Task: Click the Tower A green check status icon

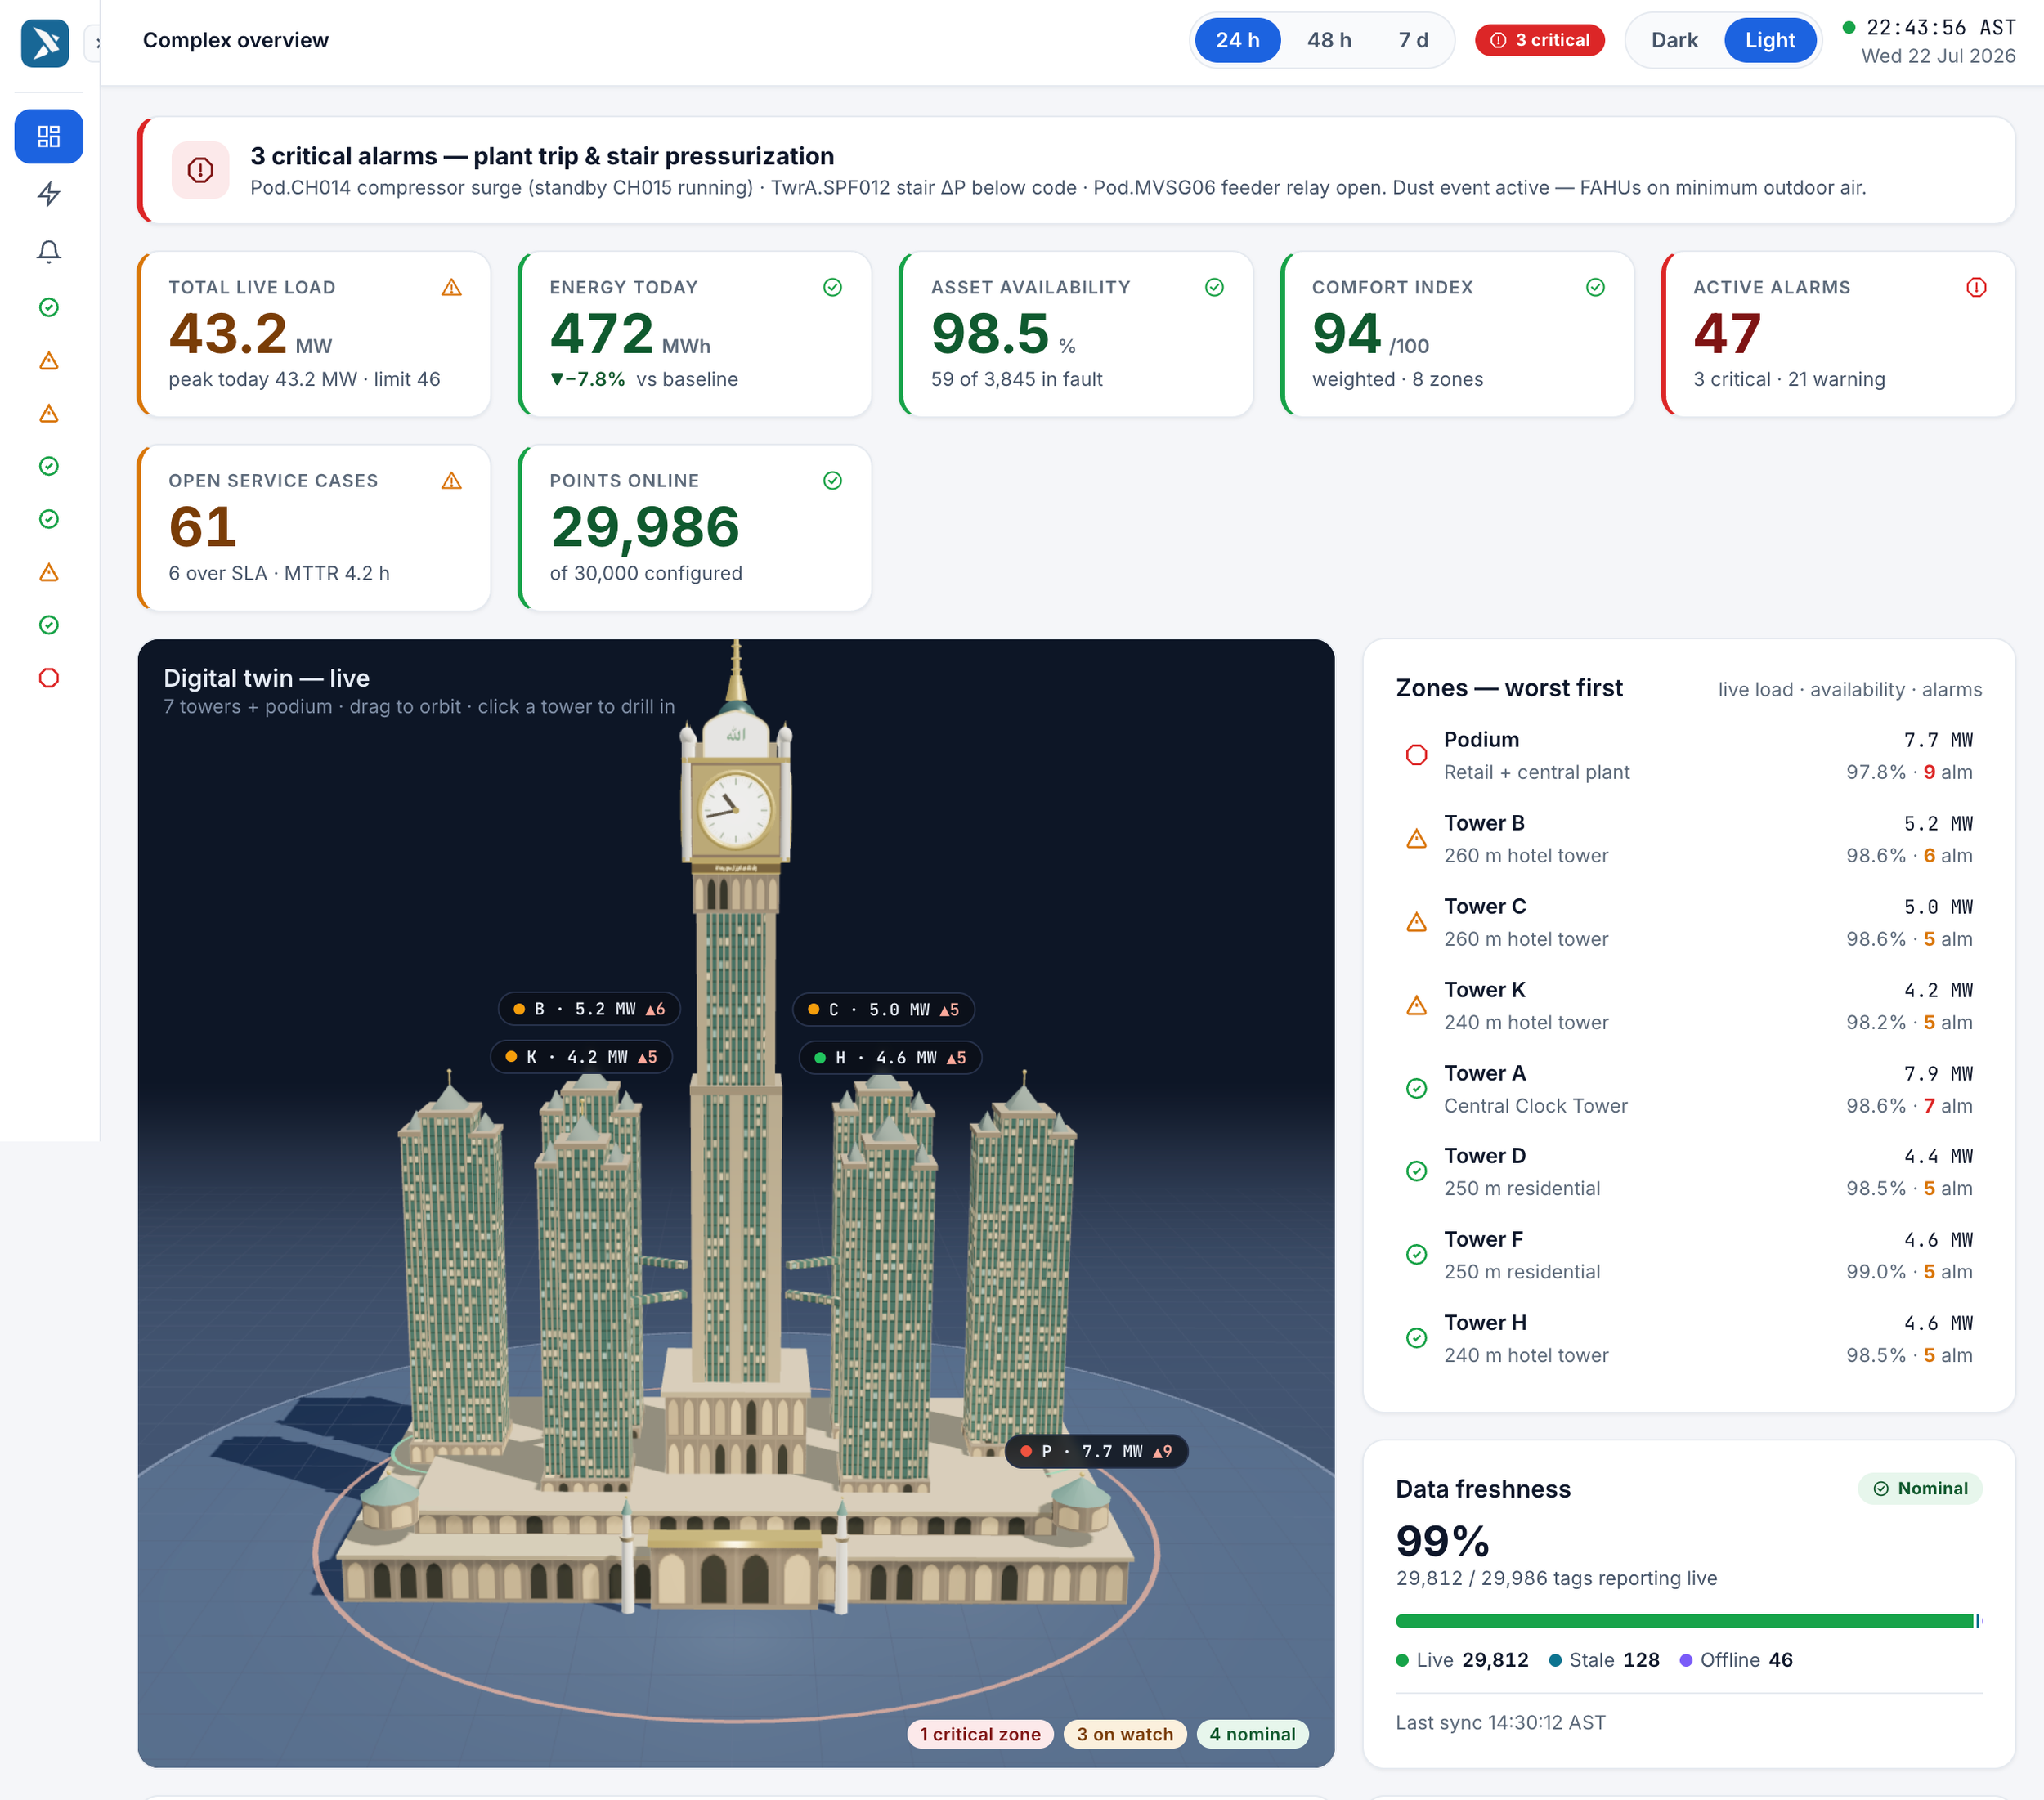Action: pyautogui.click(x=1417, y=1089)
